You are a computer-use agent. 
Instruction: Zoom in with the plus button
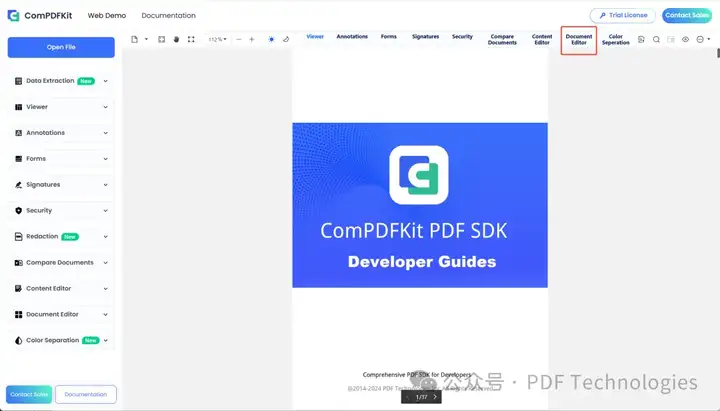pyautogui.click(x=252, y=39)
